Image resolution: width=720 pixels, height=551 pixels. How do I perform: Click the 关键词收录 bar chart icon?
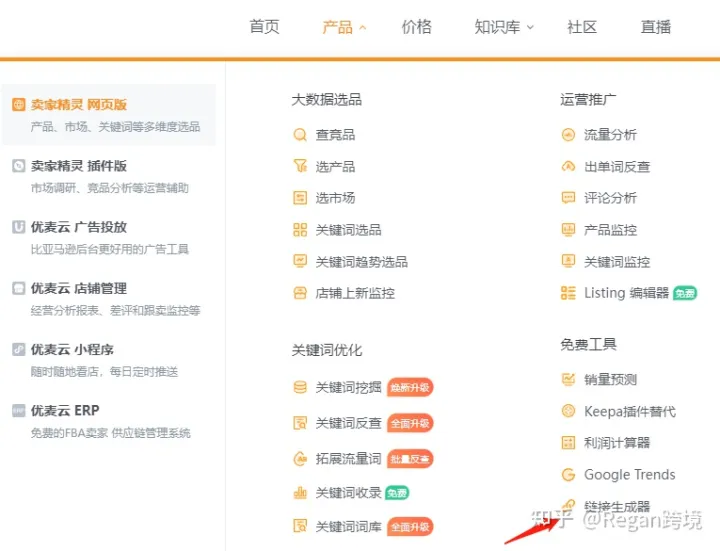[x=300, y=493]
